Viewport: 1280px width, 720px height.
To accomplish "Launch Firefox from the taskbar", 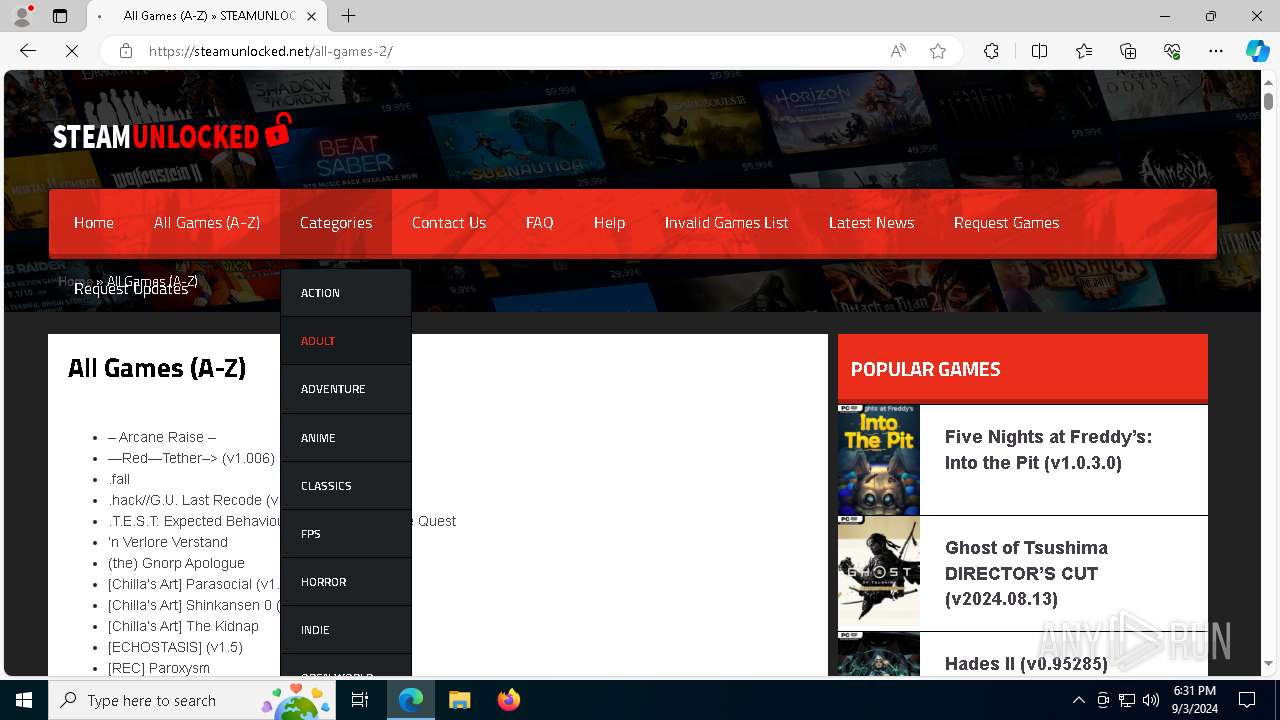I will tap(508, 700).
